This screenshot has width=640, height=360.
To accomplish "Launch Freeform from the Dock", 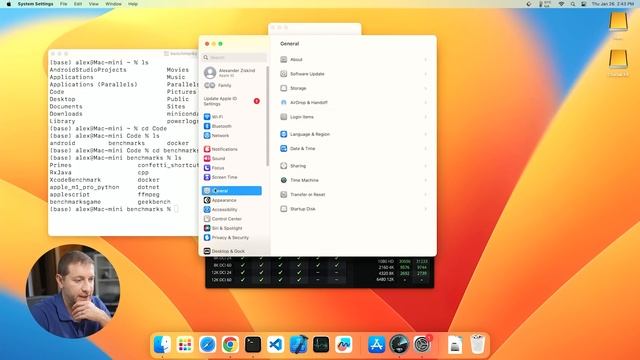I will 344,345.
